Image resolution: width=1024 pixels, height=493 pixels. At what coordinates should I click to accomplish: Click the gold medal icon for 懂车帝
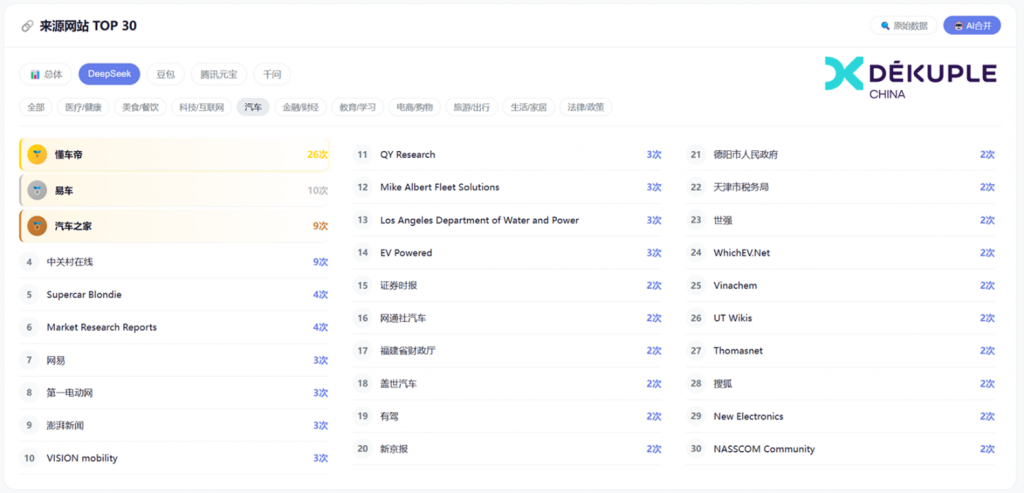[x=37, y=155]
